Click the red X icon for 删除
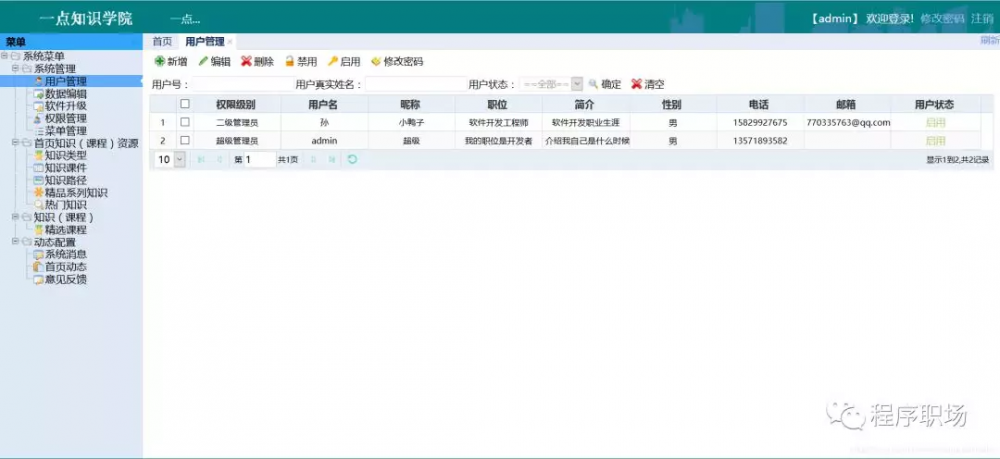Image resolution: width=1000 pixels, height=459 pixels. (246, 61)
